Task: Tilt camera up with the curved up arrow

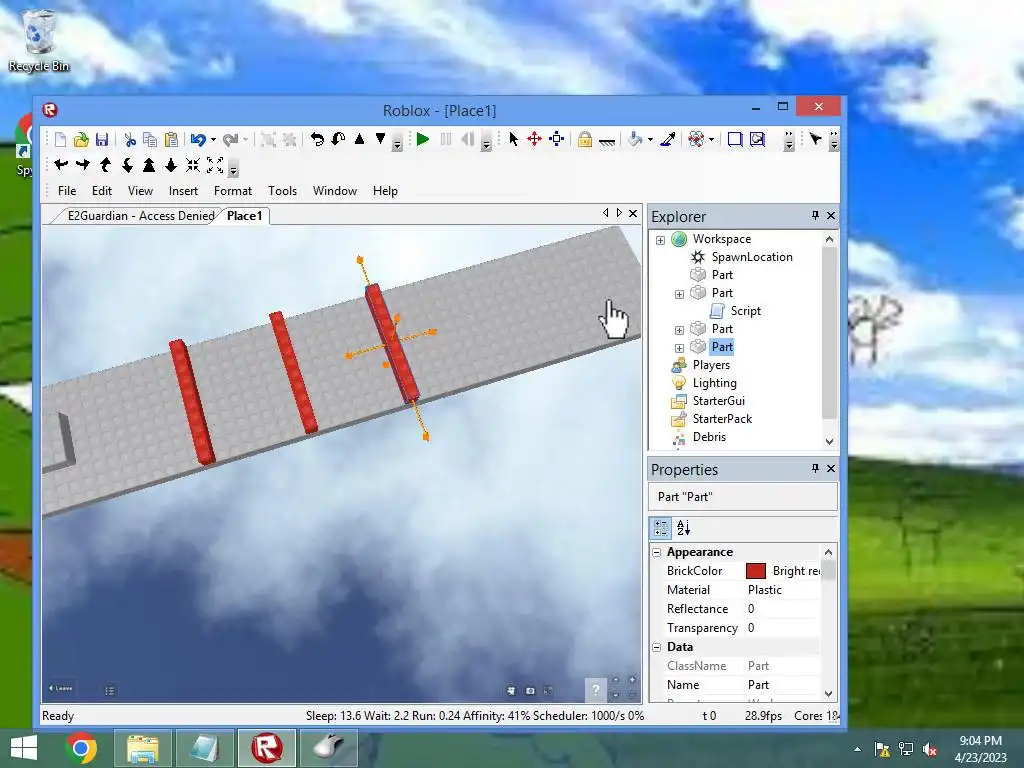Action: pyautogui.click(x=105, y=165)
